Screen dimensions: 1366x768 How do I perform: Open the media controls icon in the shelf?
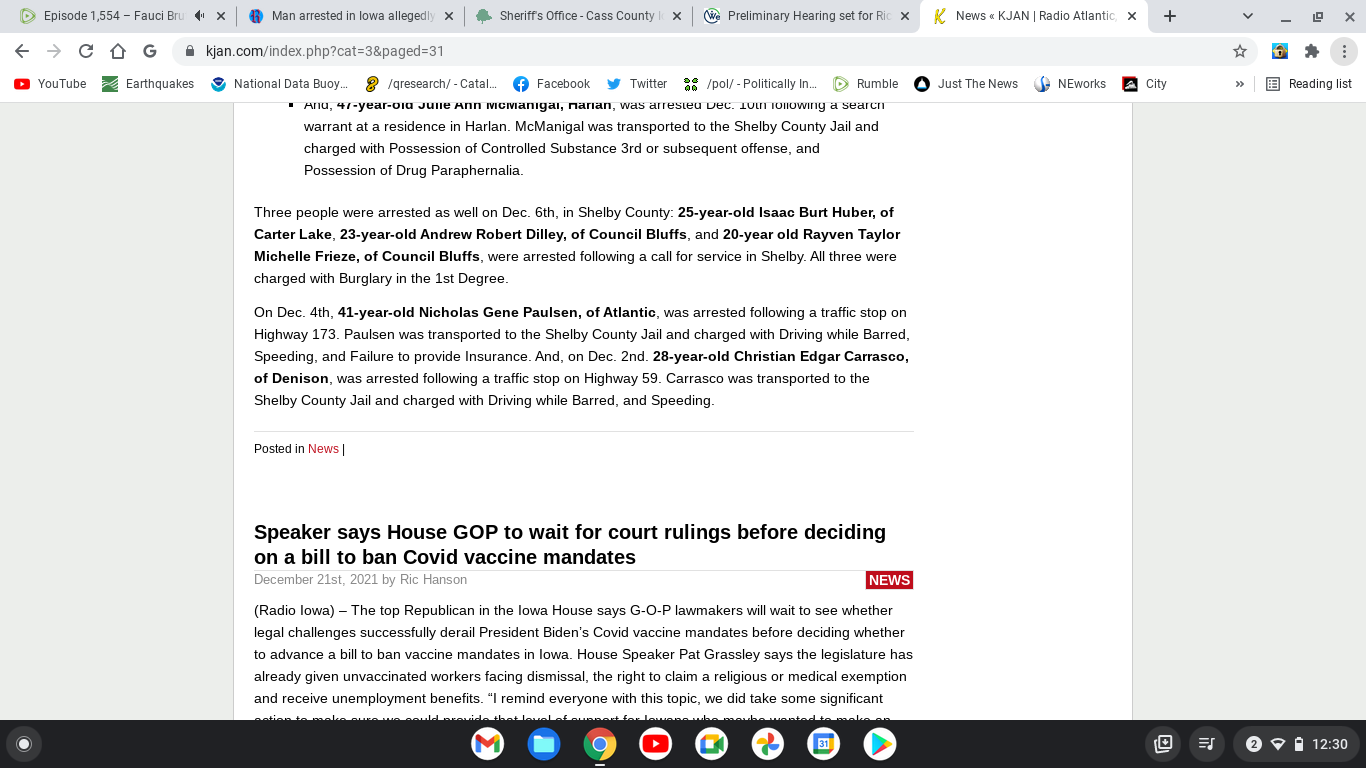coord(1206,744)
